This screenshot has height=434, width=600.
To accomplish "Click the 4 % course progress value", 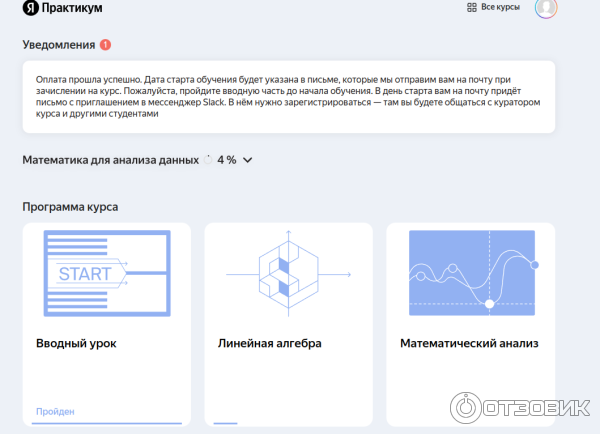I will click(226, 160).
